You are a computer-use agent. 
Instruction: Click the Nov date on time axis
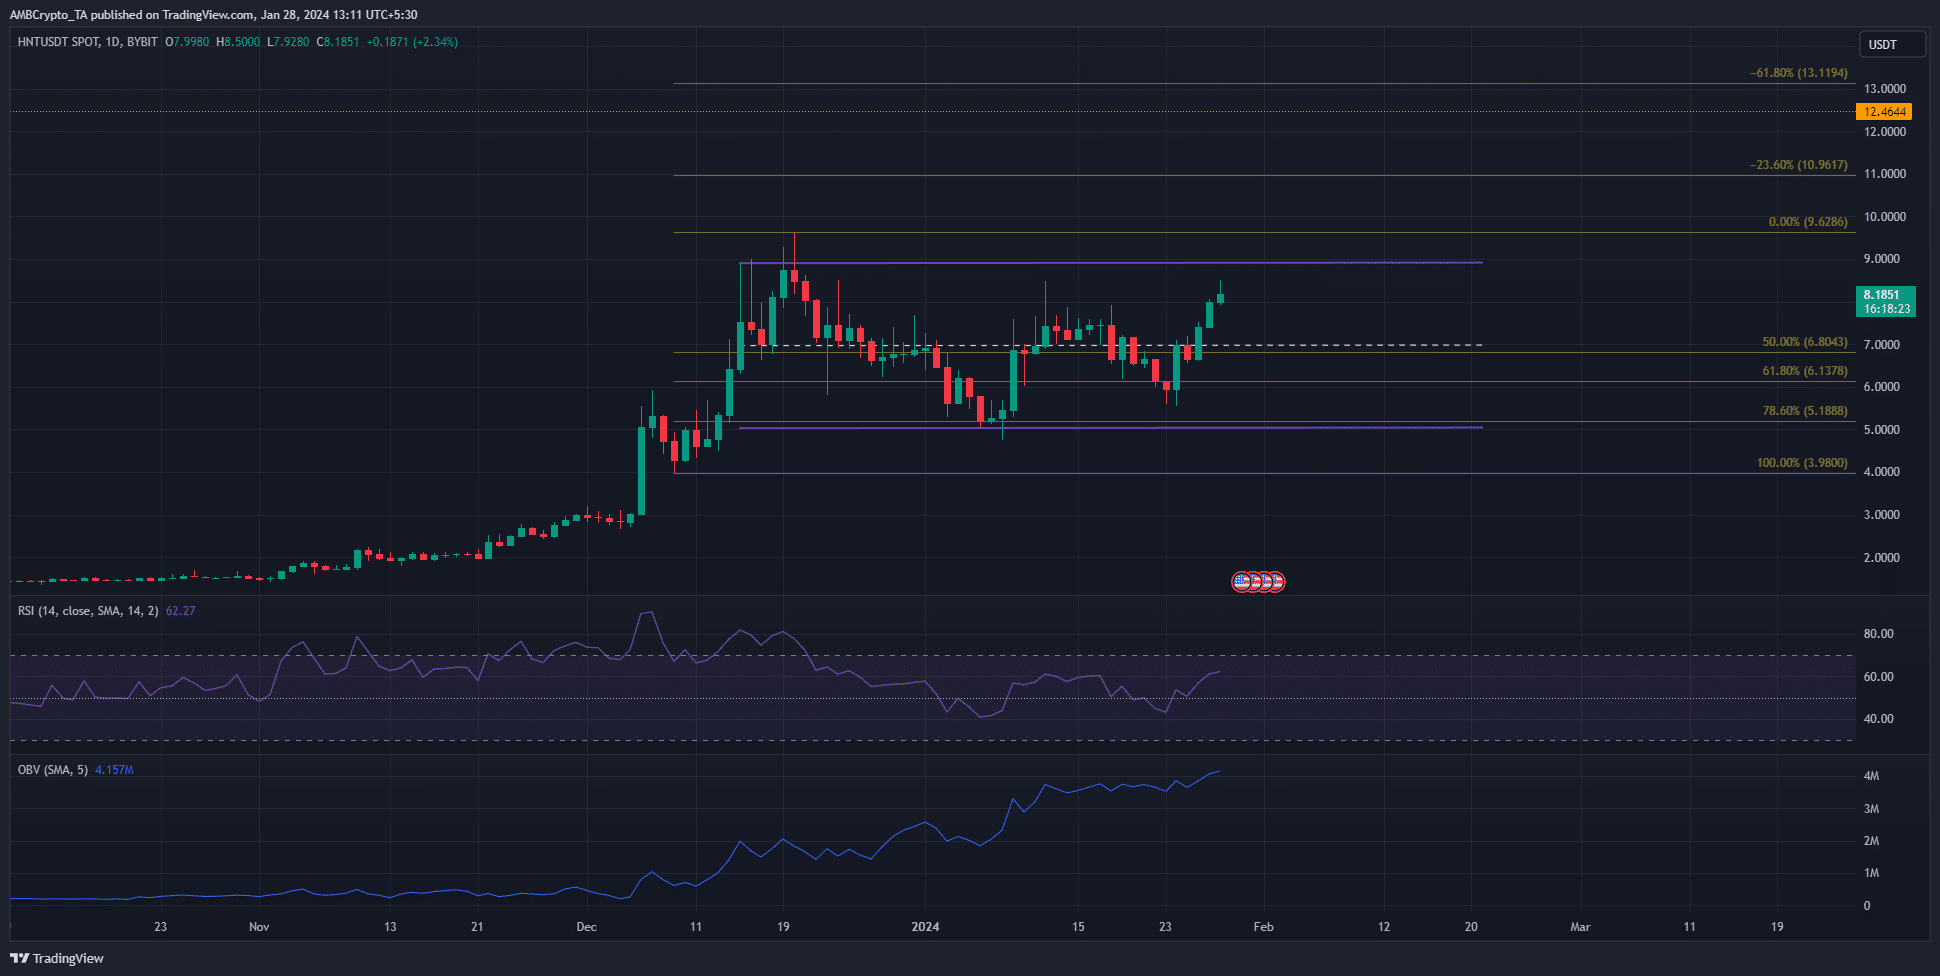(x=259, y=927)
